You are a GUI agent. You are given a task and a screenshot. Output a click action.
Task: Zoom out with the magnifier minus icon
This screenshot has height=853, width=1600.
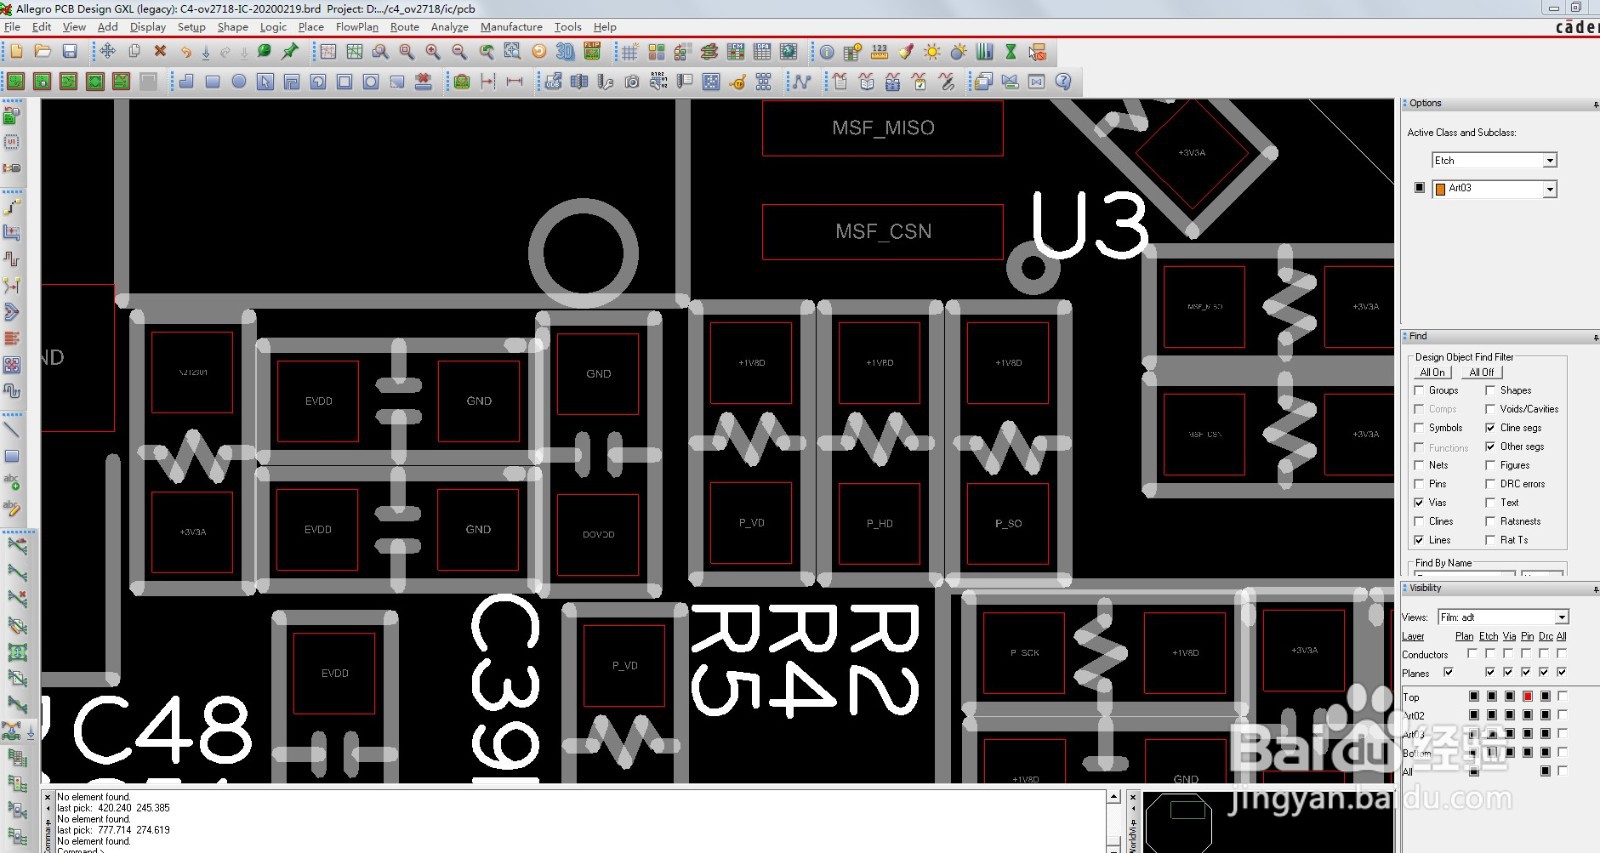pyautogui.click(x=459, y=51)
